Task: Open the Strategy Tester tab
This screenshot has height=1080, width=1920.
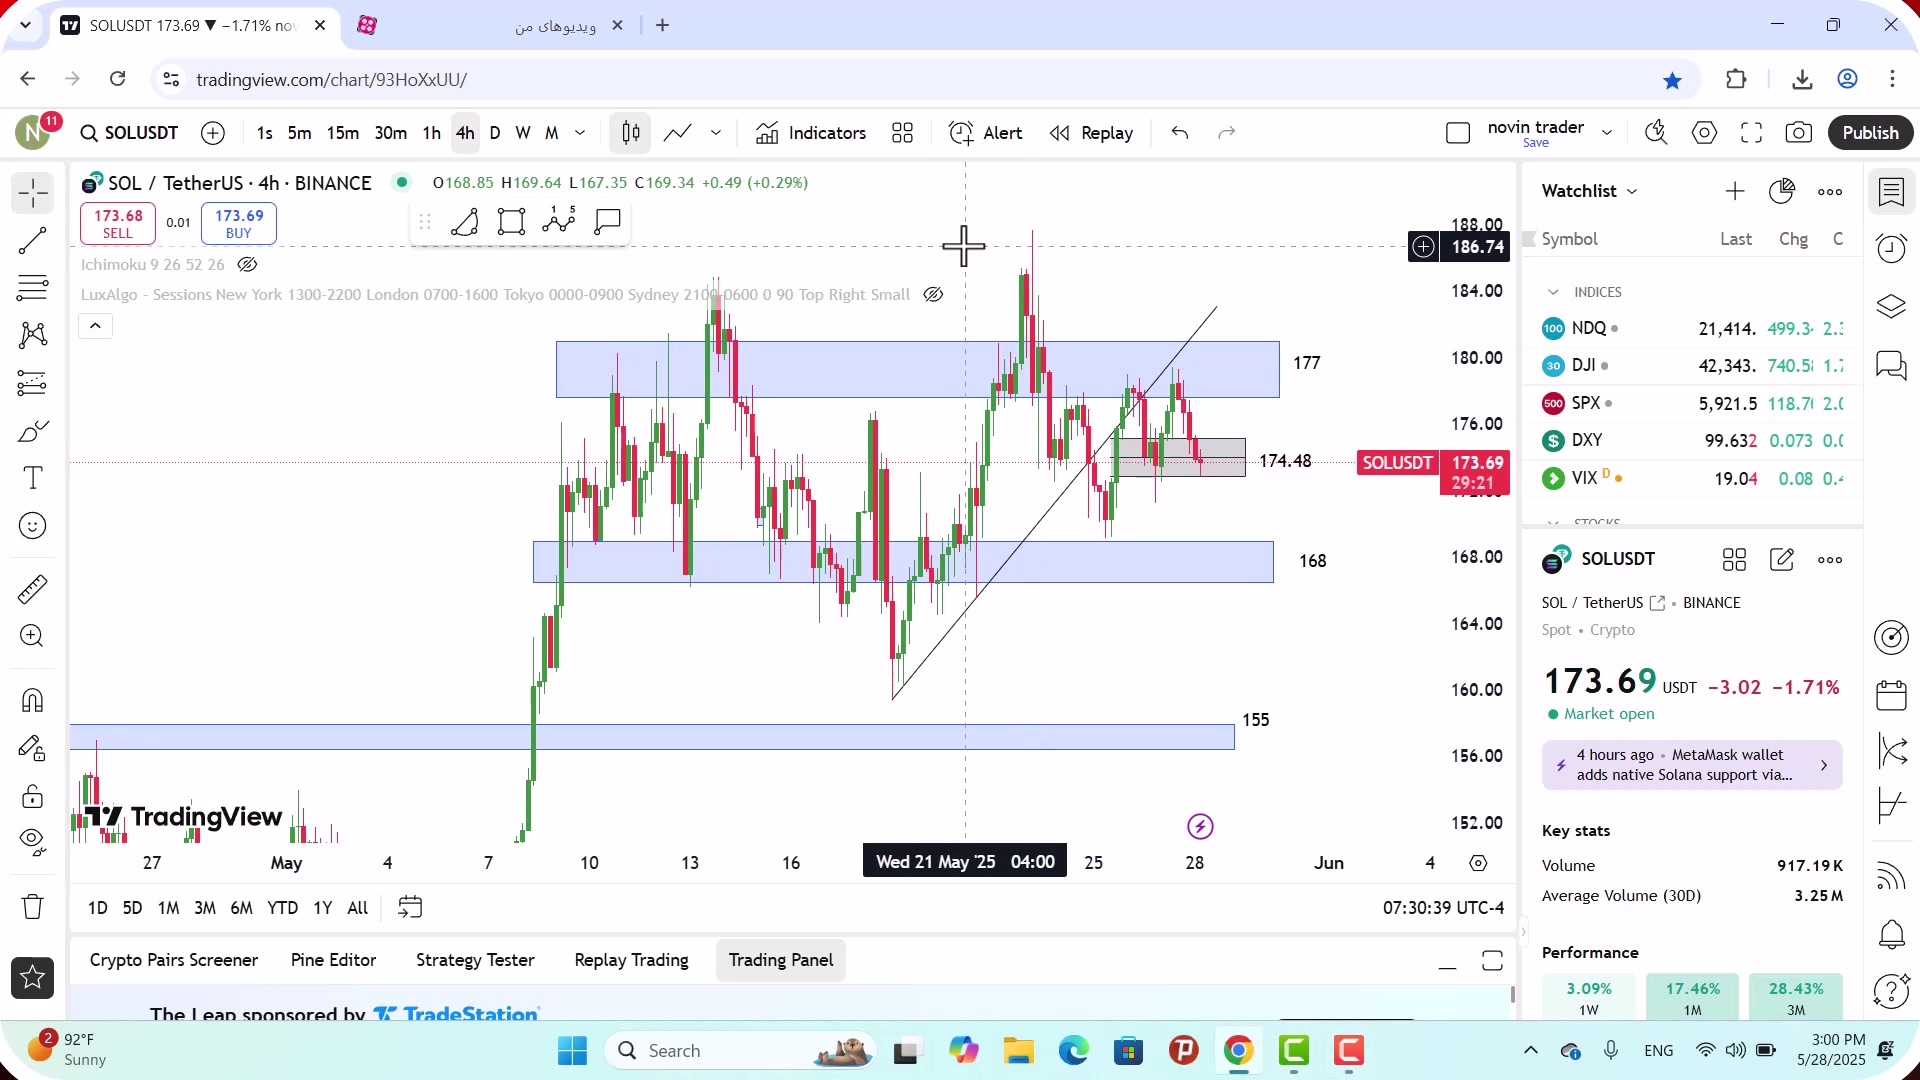Action: coord(475,960)
